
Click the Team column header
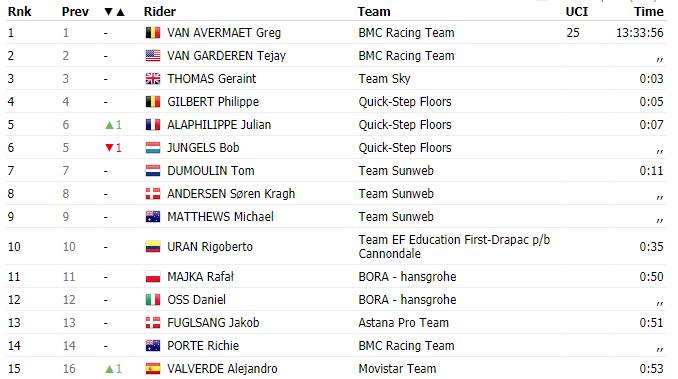click(374, 12)
